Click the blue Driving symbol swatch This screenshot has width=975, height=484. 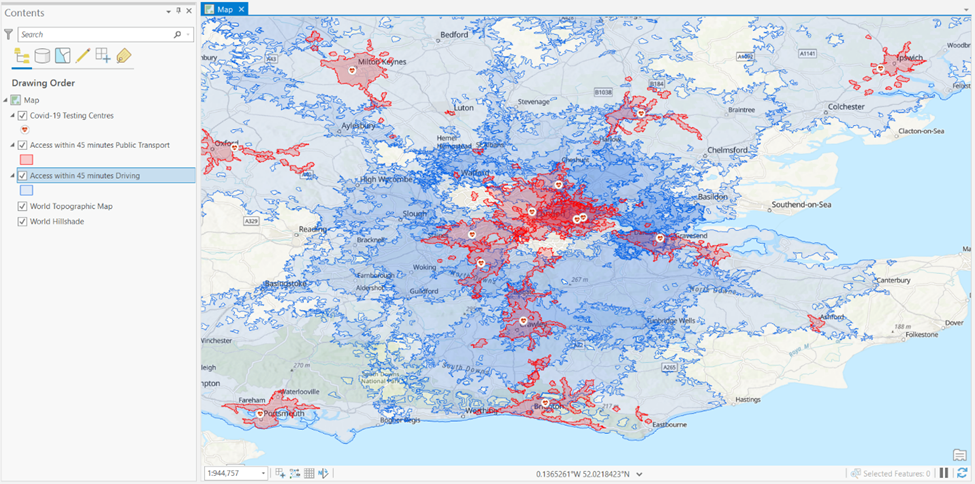coord(27,190)
